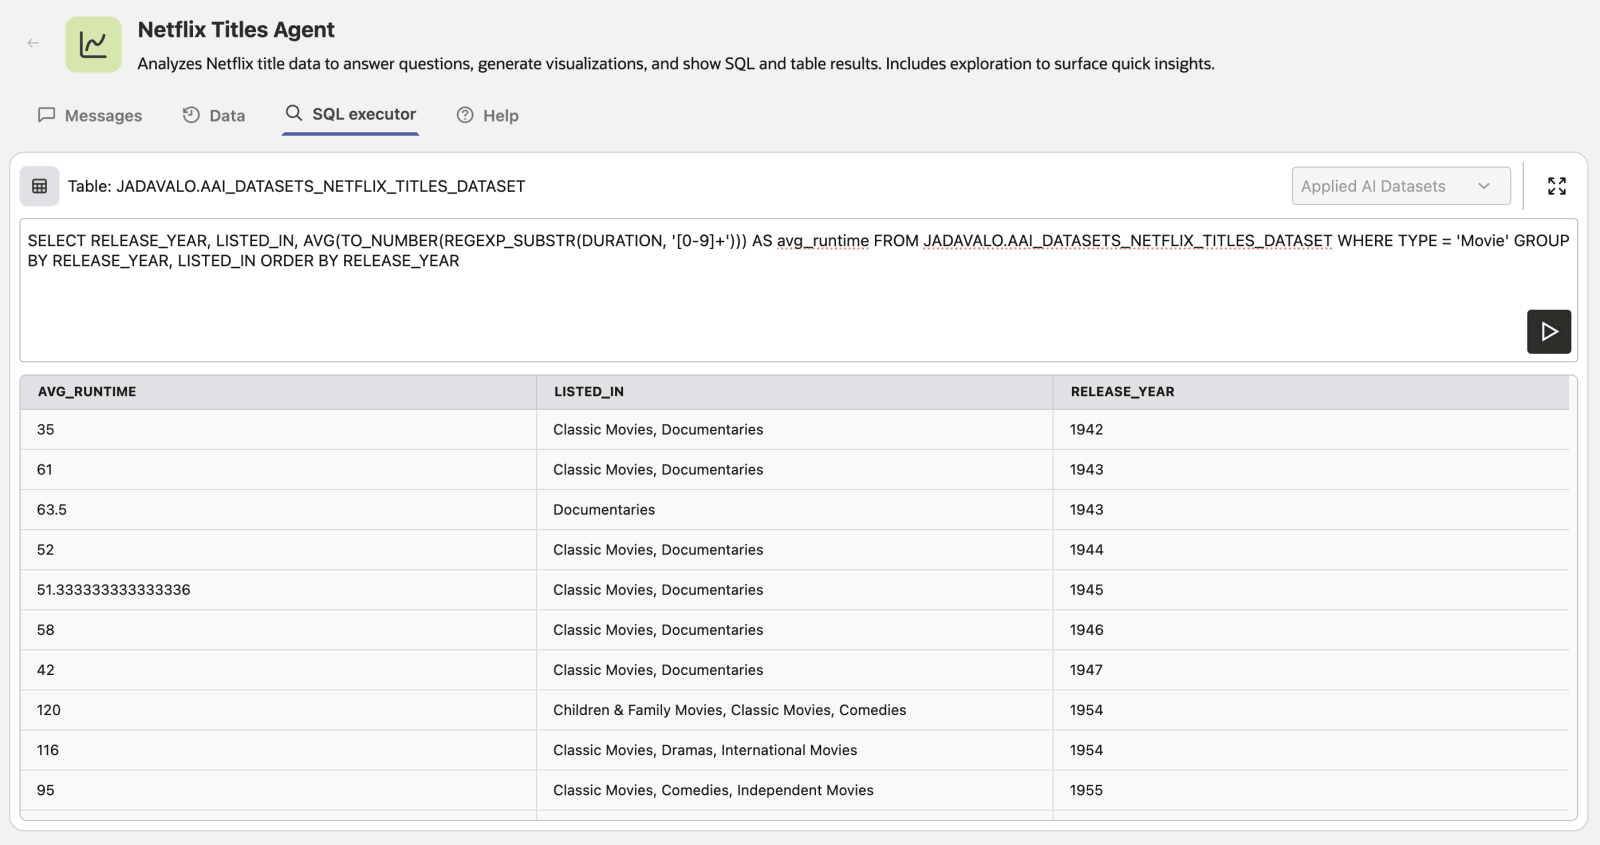Image resolution: width=1600 pixels, height=845 pixels.
Task: Click the table grid icon
Action: [40, 186]
